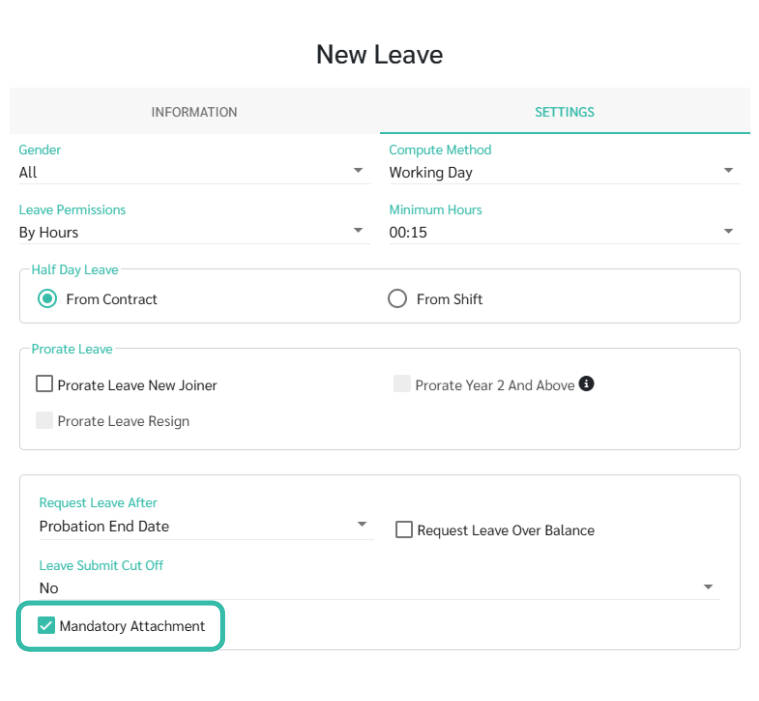
Task: Expand the Compute Method dropdown
Action: [563, 172]
